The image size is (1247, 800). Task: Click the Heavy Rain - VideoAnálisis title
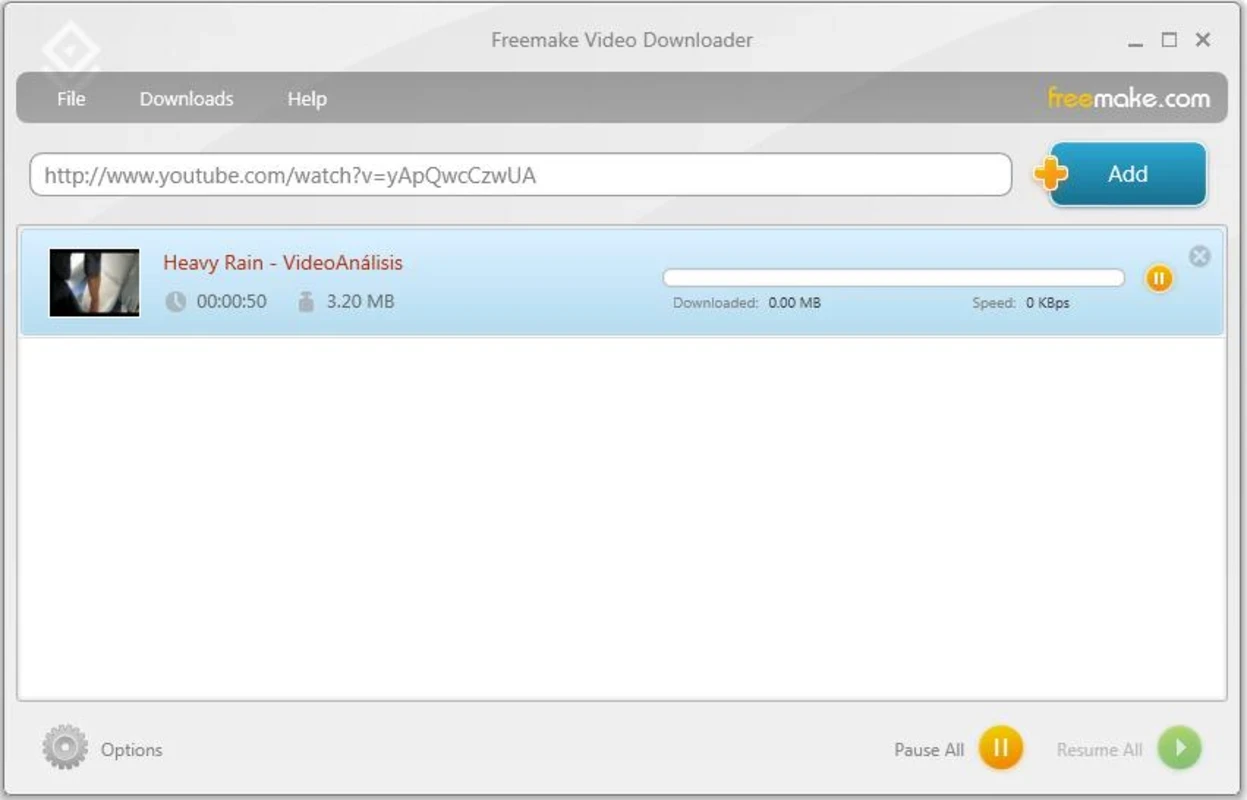point(283,263)
